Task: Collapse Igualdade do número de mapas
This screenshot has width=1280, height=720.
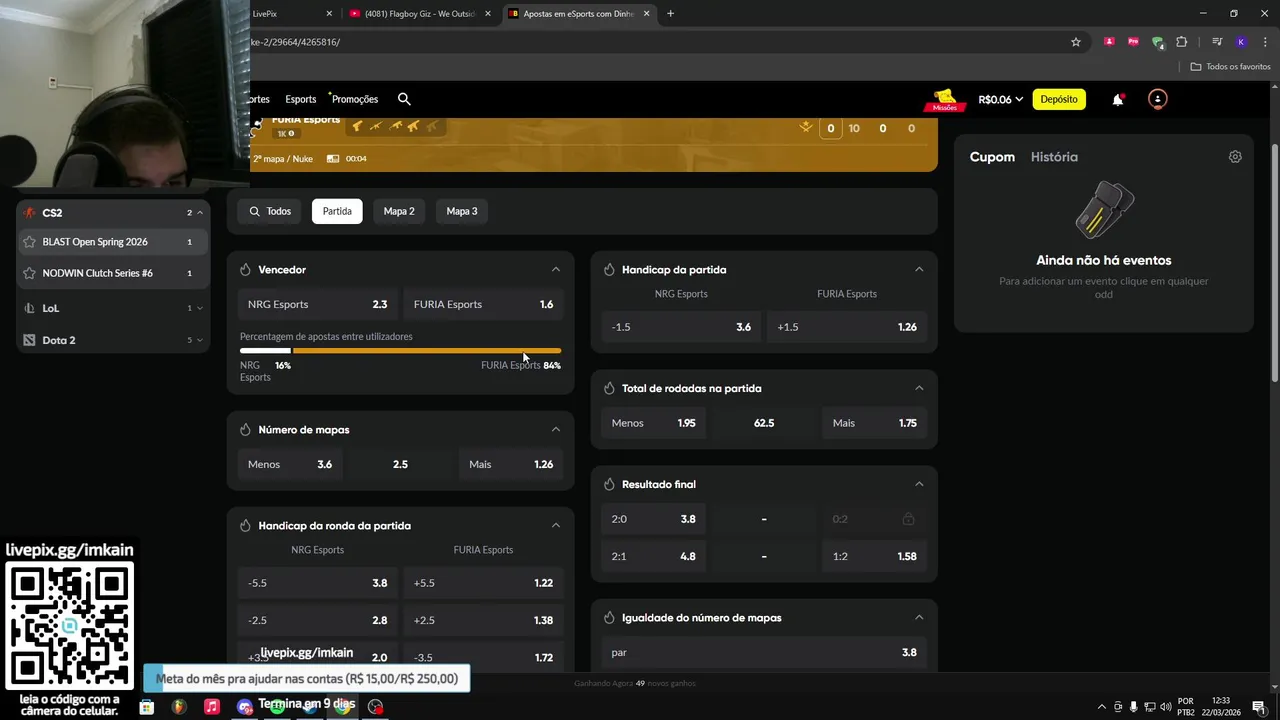Action: tap(919, 617)
